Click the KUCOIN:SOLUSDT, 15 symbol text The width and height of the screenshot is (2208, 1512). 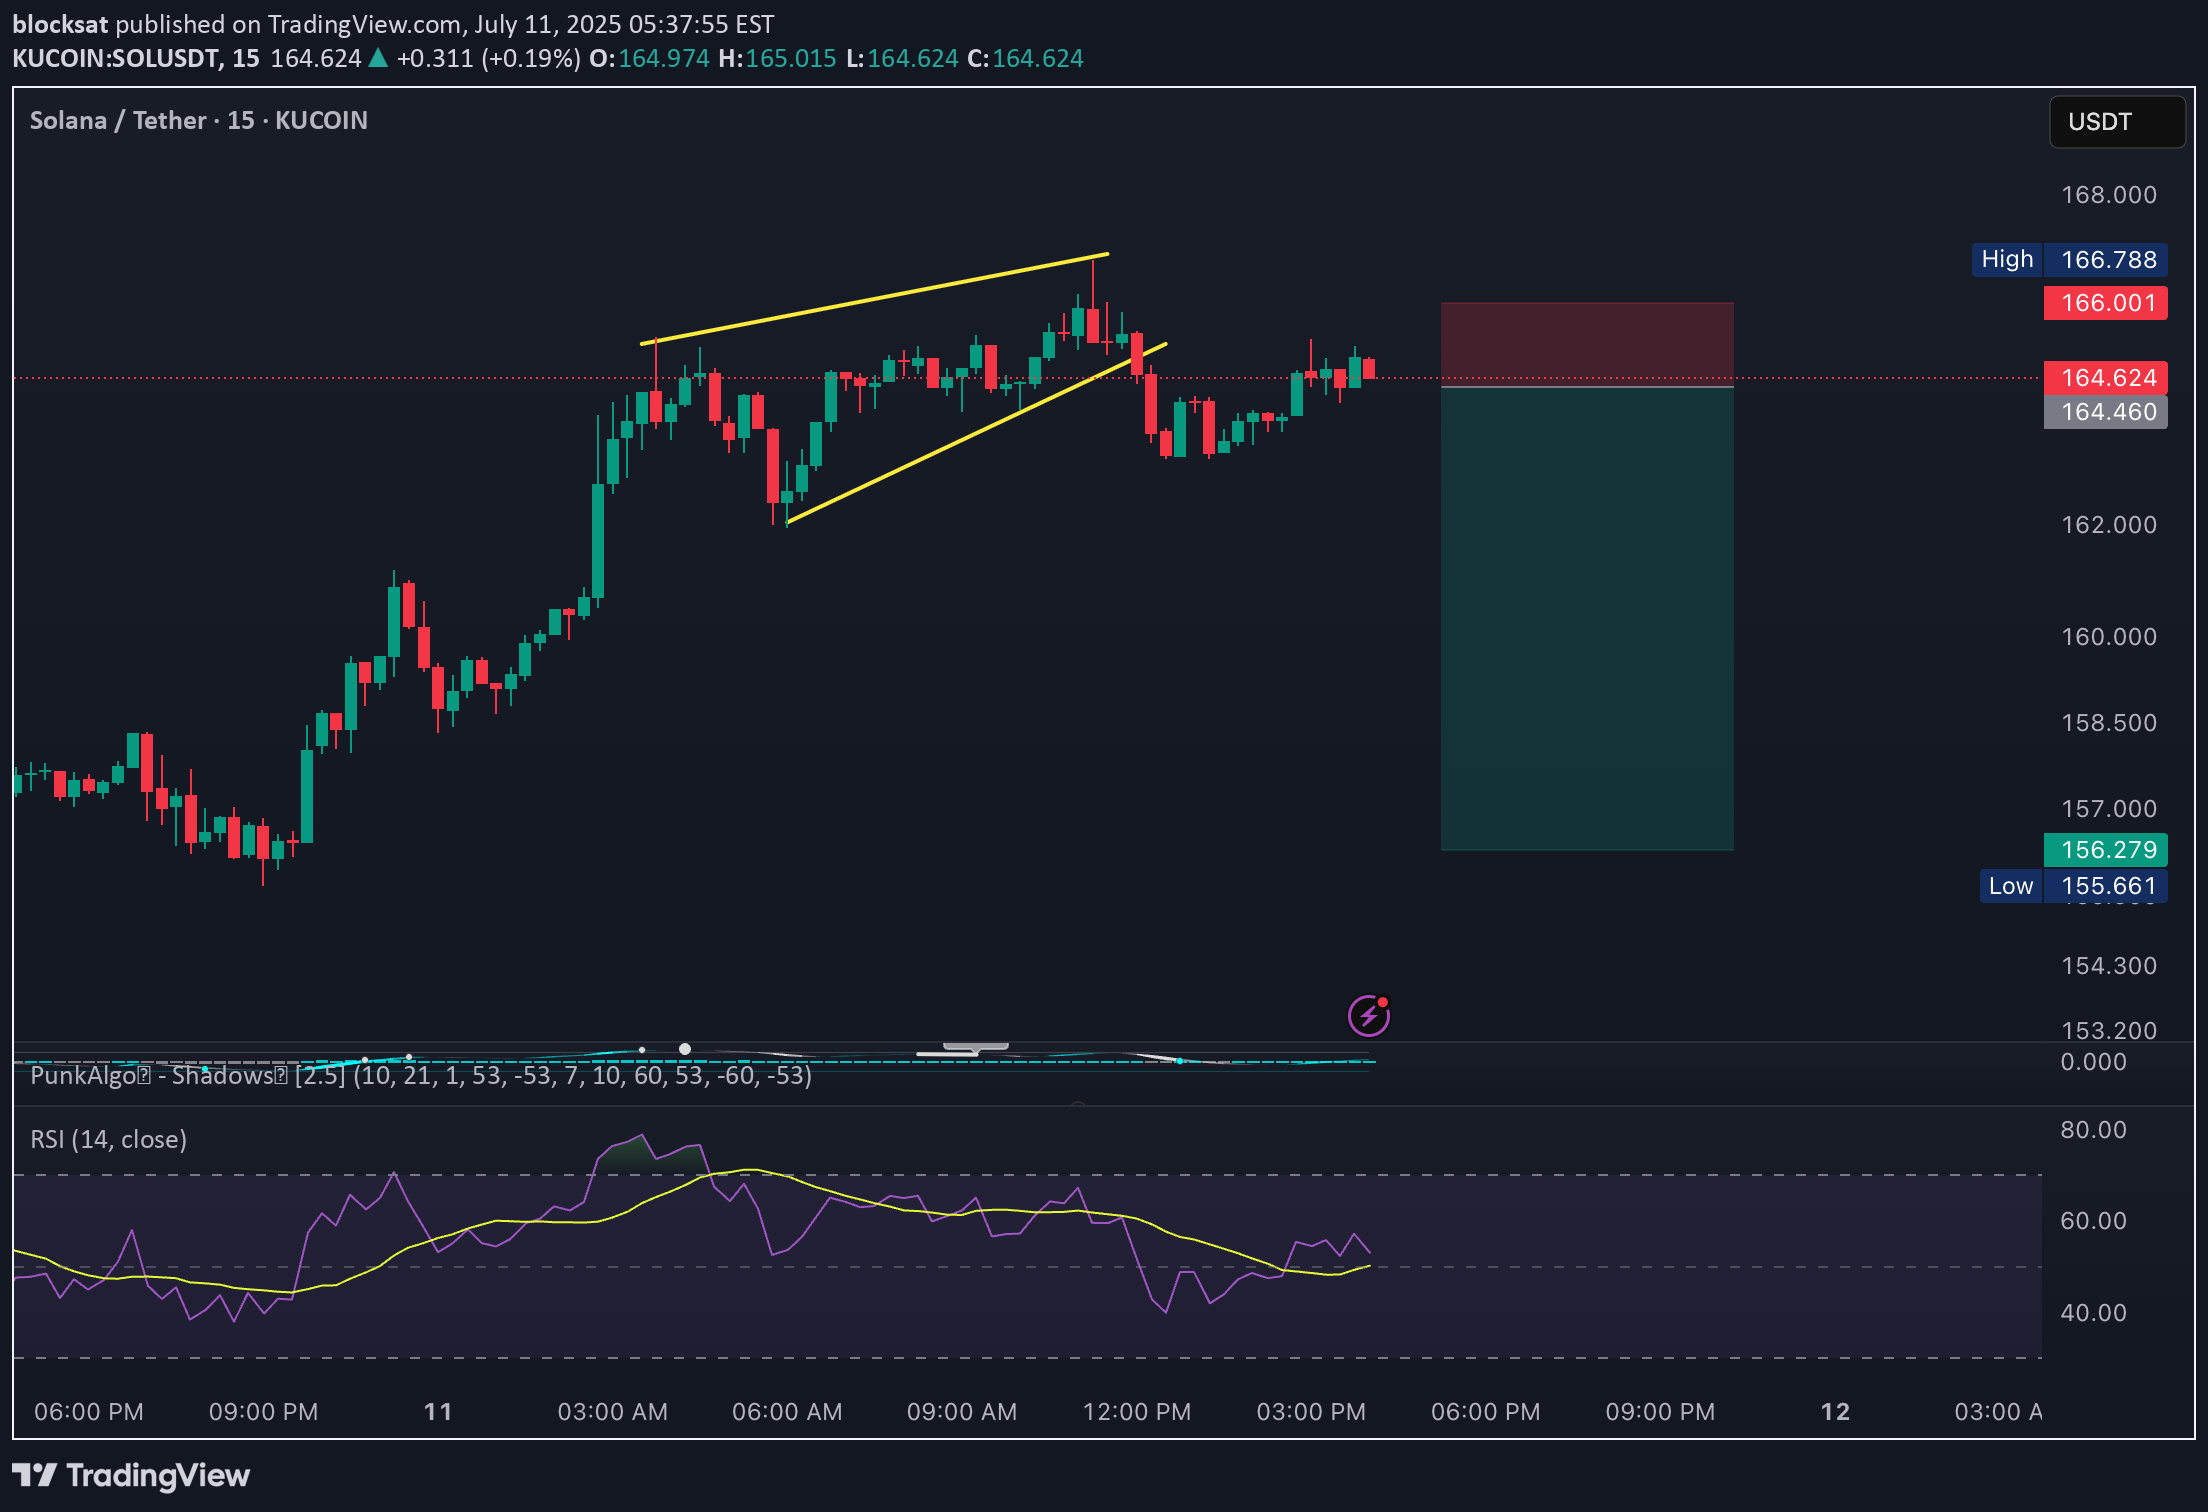pos(136,59)
